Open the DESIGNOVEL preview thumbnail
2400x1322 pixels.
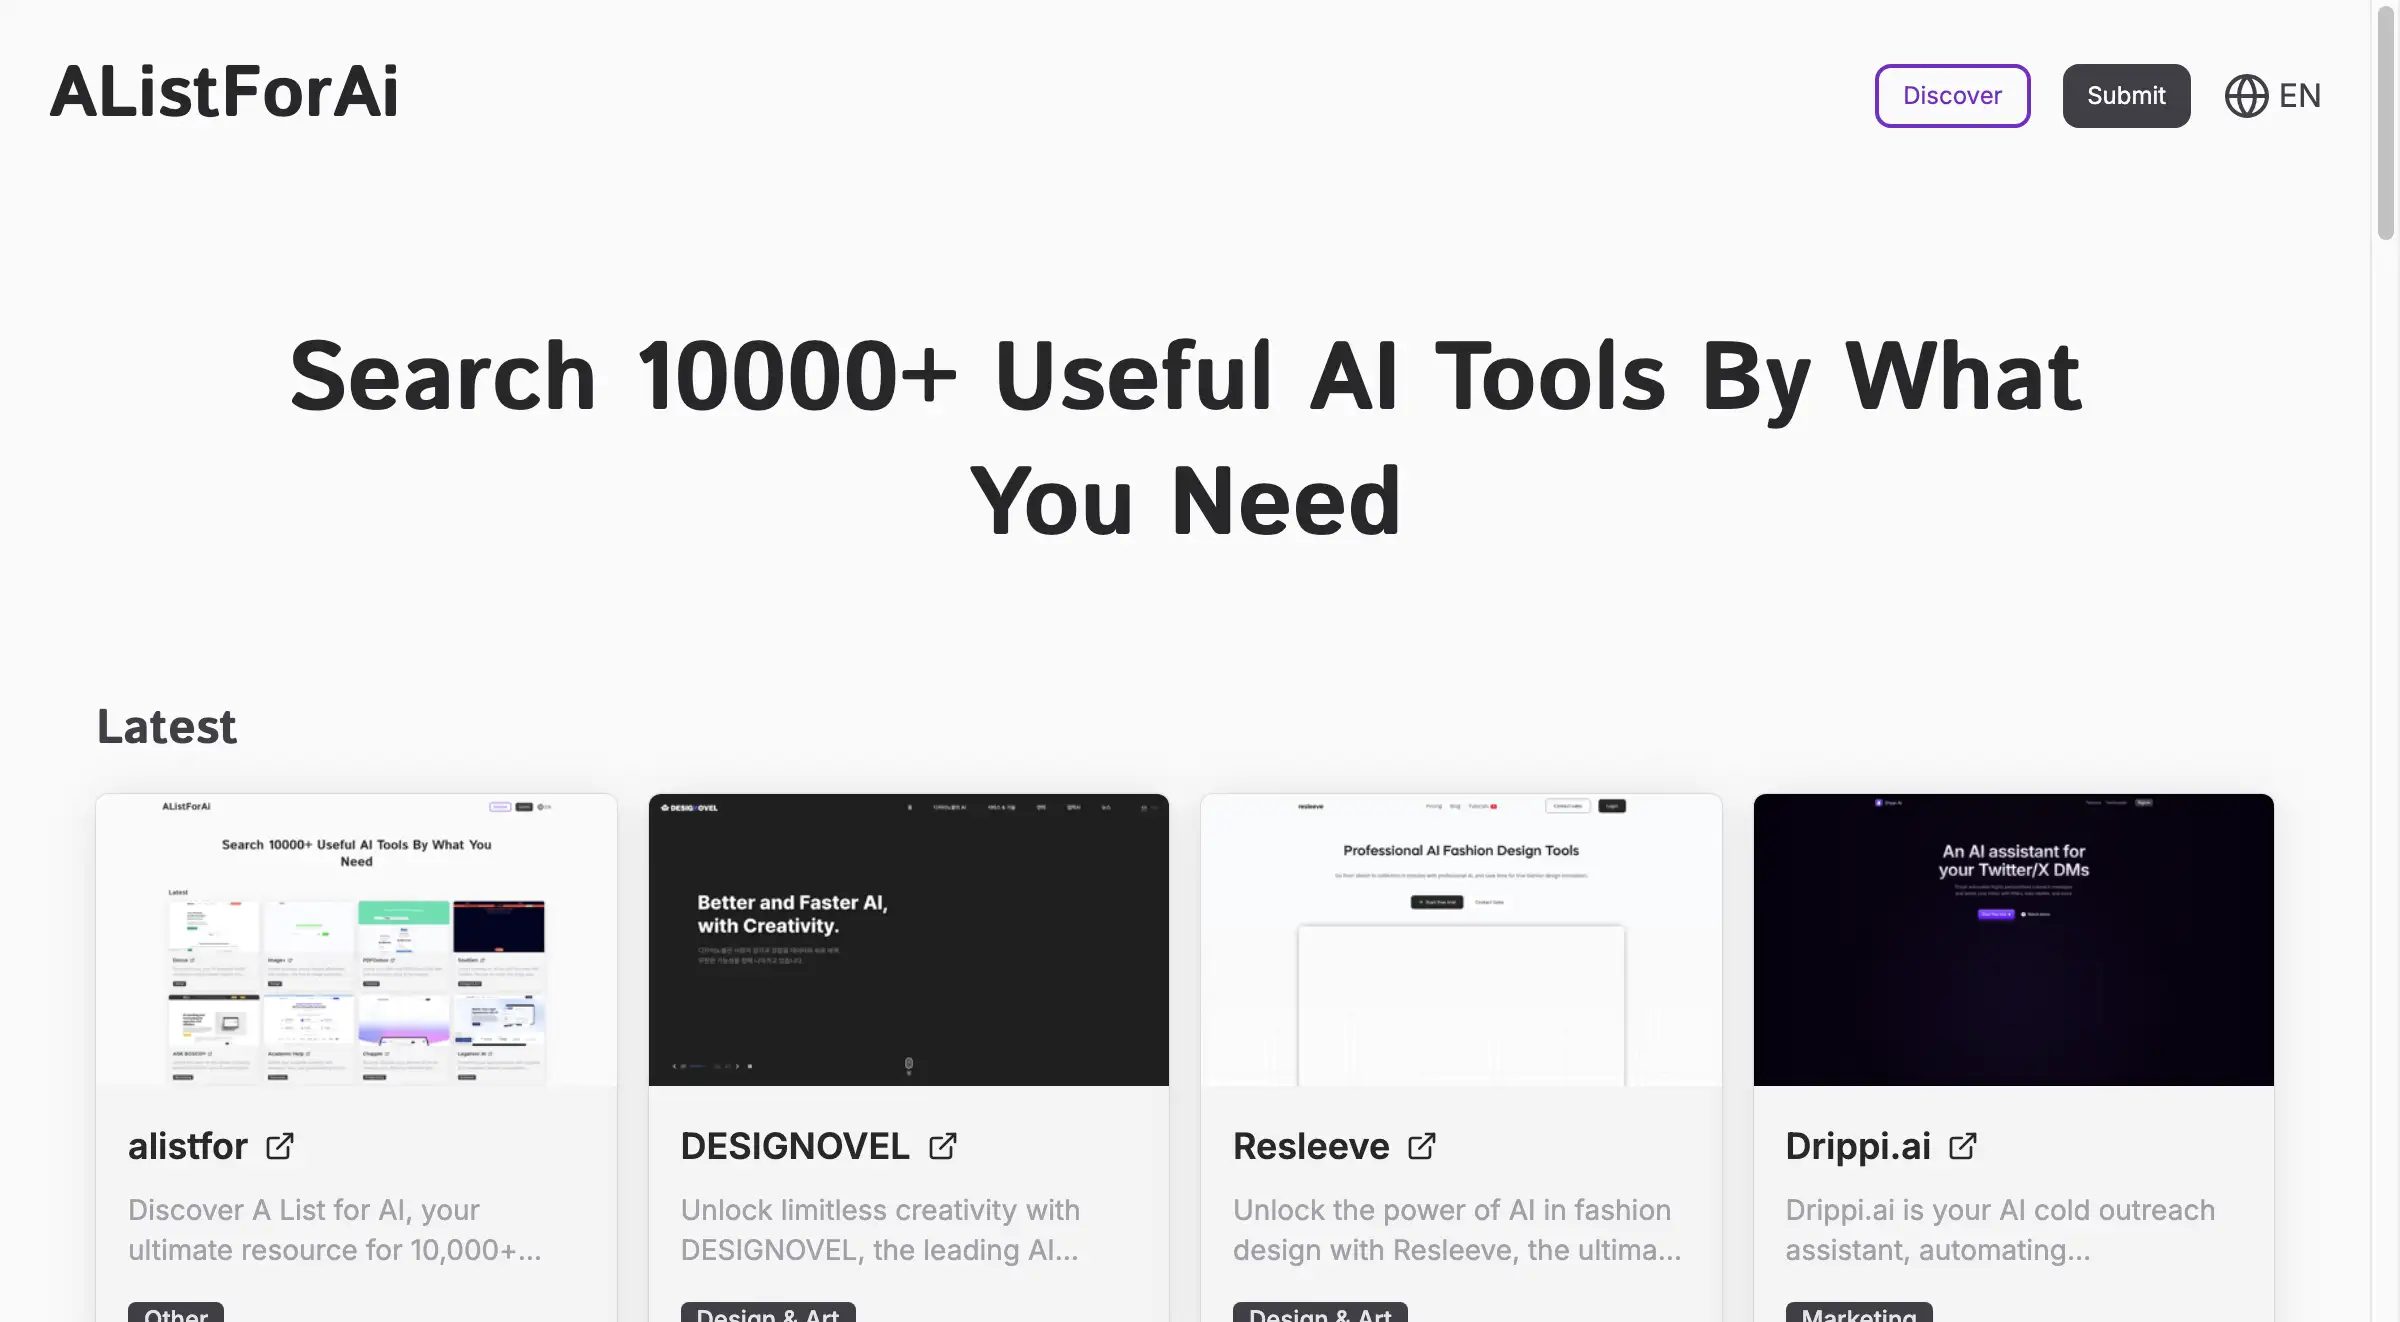(908, 940)
